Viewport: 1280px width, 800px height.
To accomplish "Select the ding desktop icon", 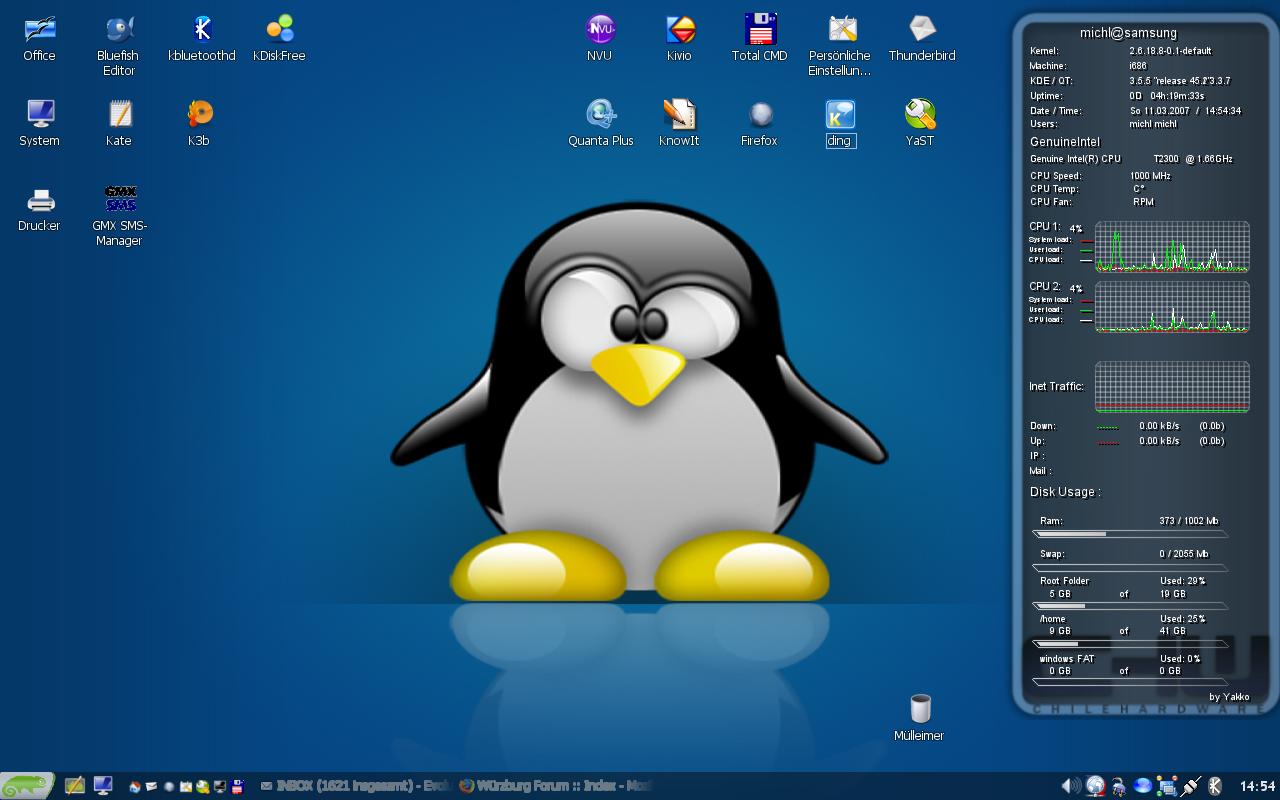I will (x=840, y=124).
